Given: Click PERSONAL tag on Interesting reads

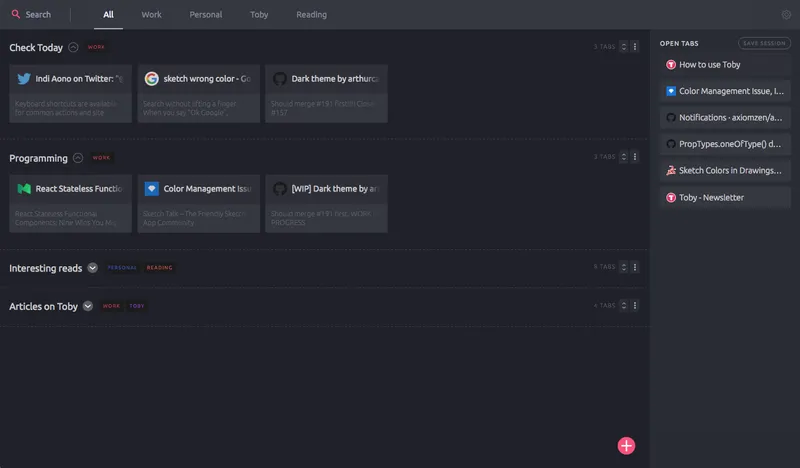Looking at the screenshot, I should (122, 267).
